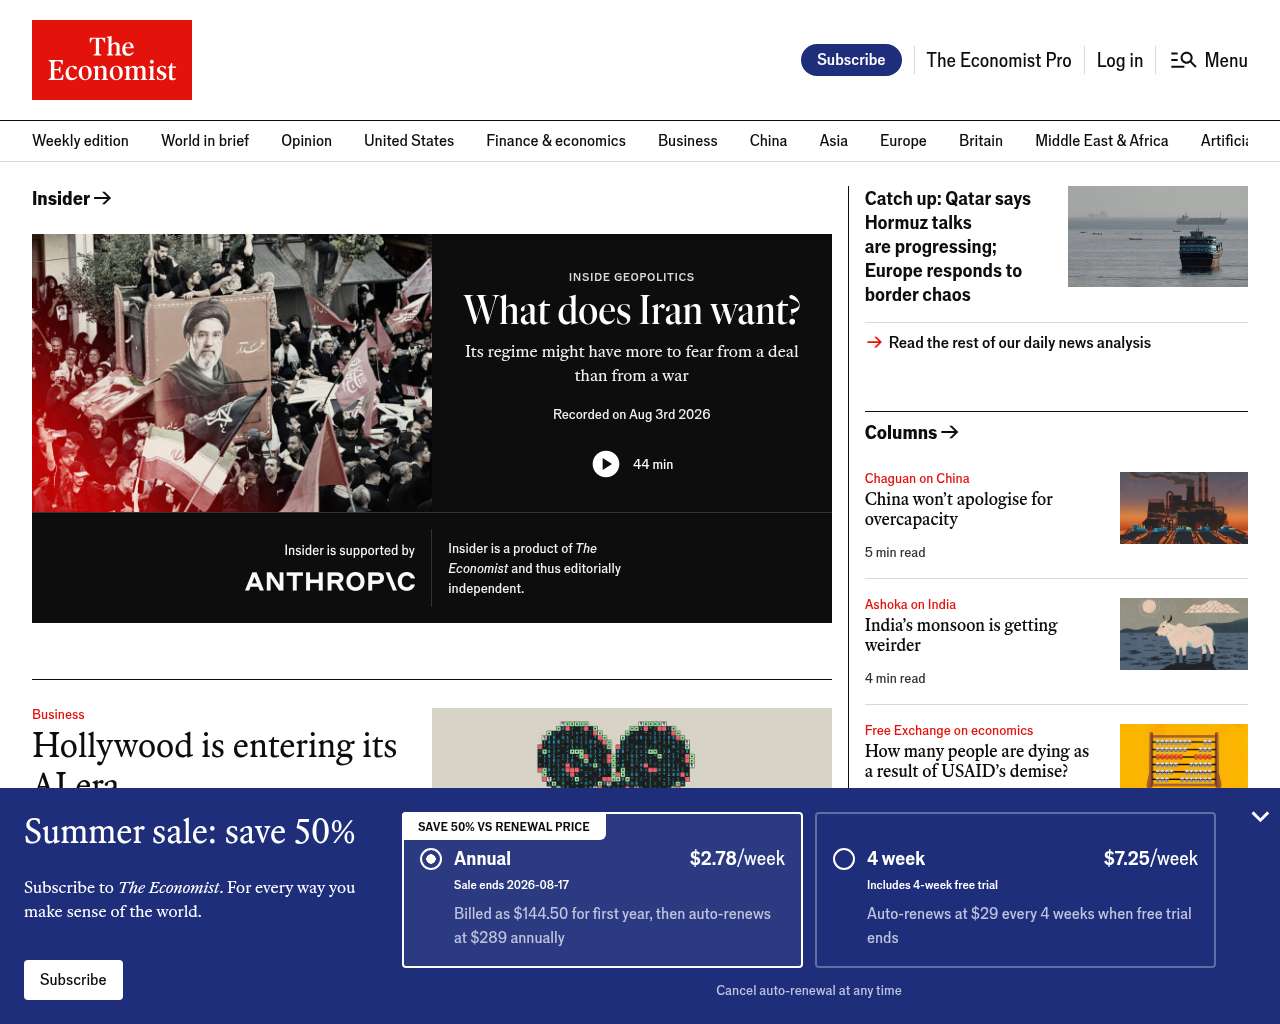
Task: Open the Business navigation item
Action: coord(688,141)
